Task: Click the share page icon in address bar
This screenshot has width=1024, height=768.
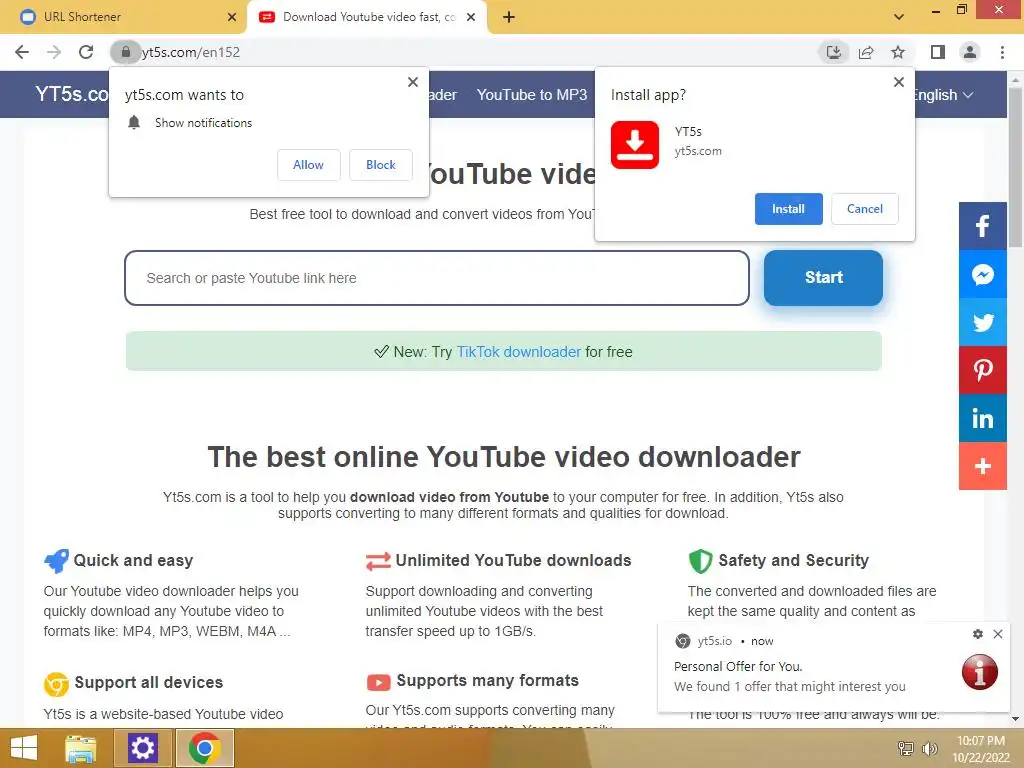Action: click(x=866, y=52)
